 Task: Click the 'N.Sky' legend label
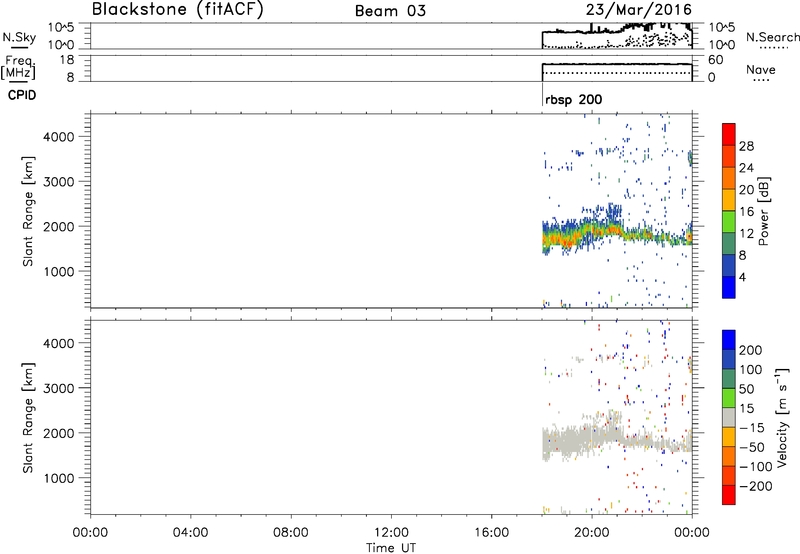[19, 37]
